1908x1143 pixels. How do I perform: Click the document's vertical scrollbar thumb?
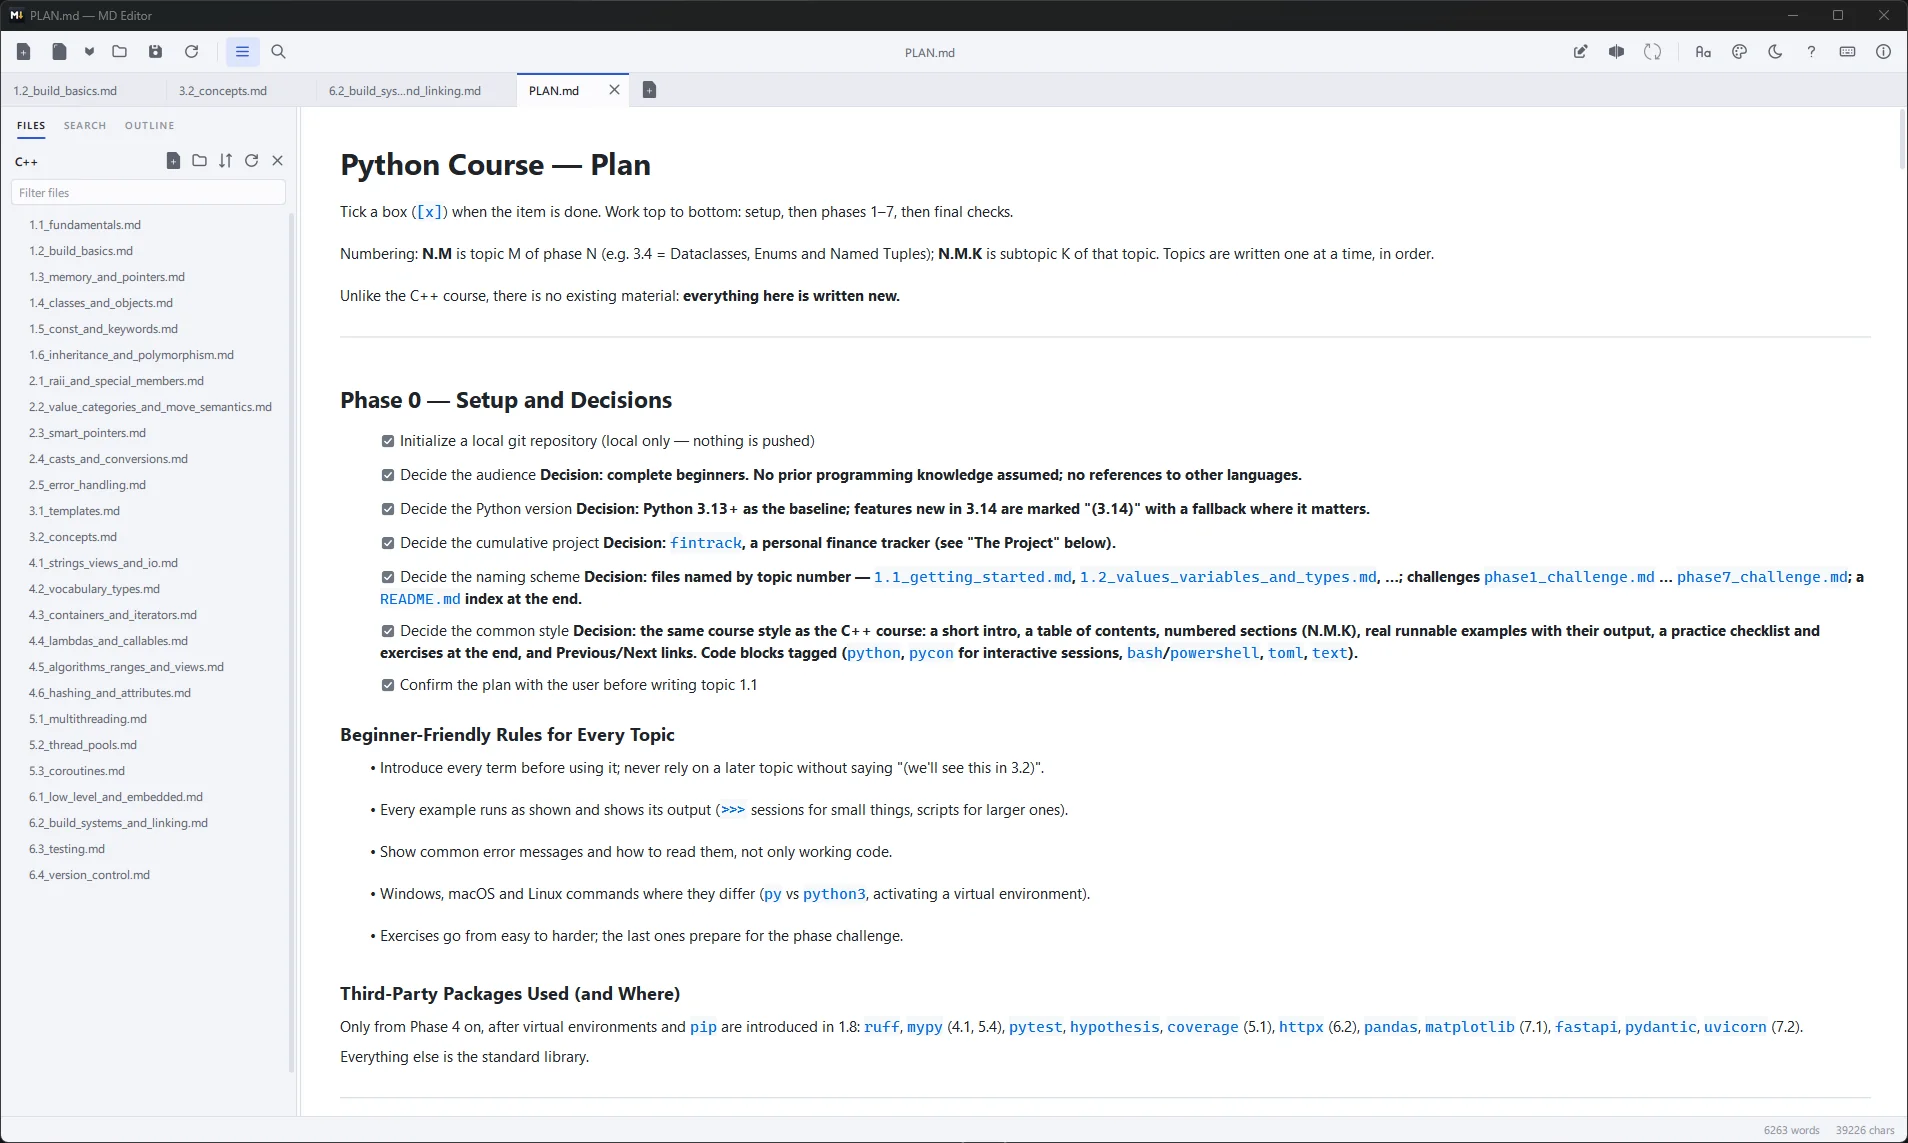point(1902,138)
